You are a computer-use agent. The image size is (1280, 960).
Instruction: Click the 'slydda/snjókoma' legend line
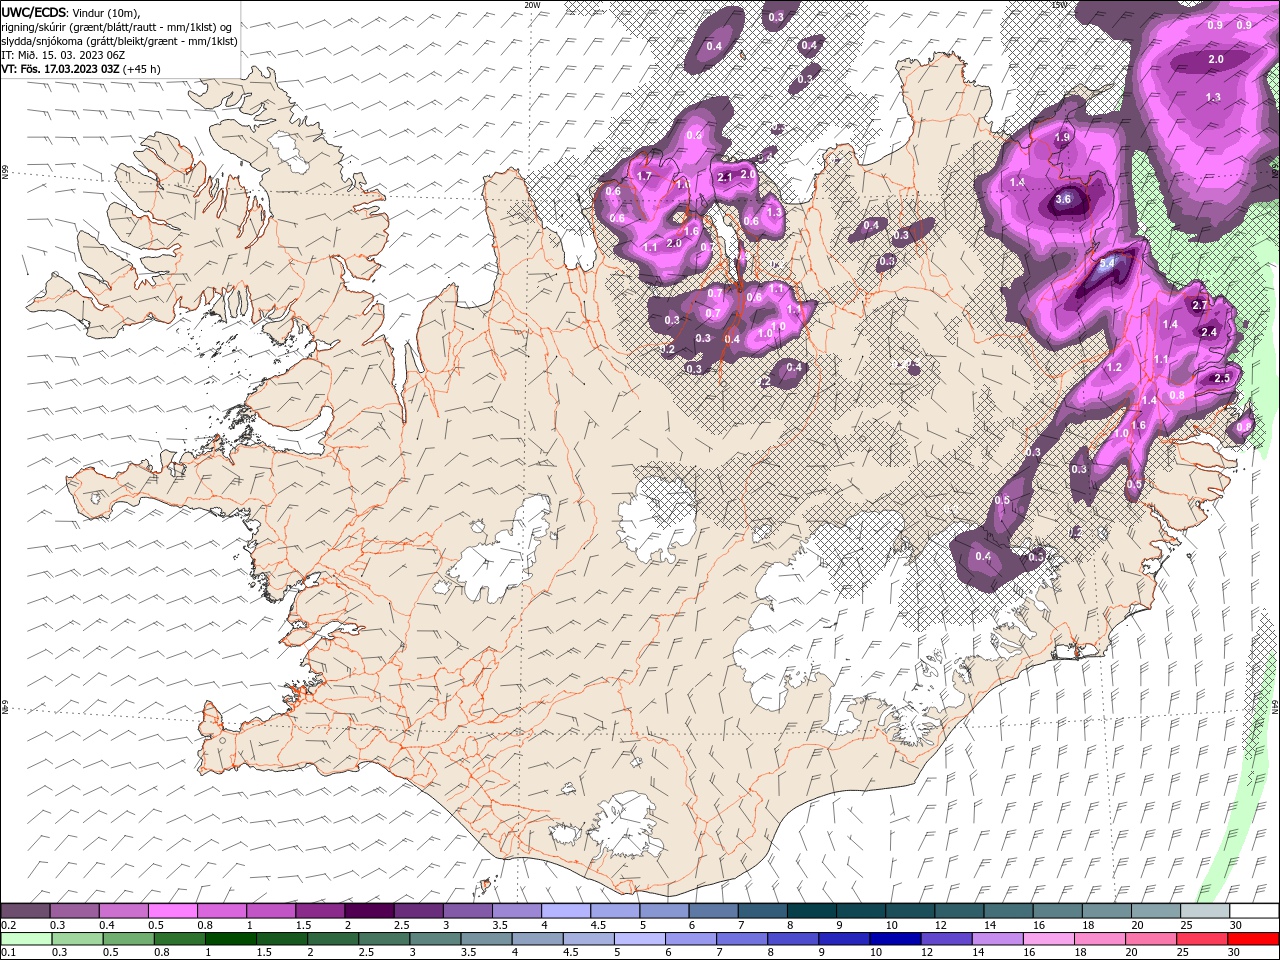[119, 41]
